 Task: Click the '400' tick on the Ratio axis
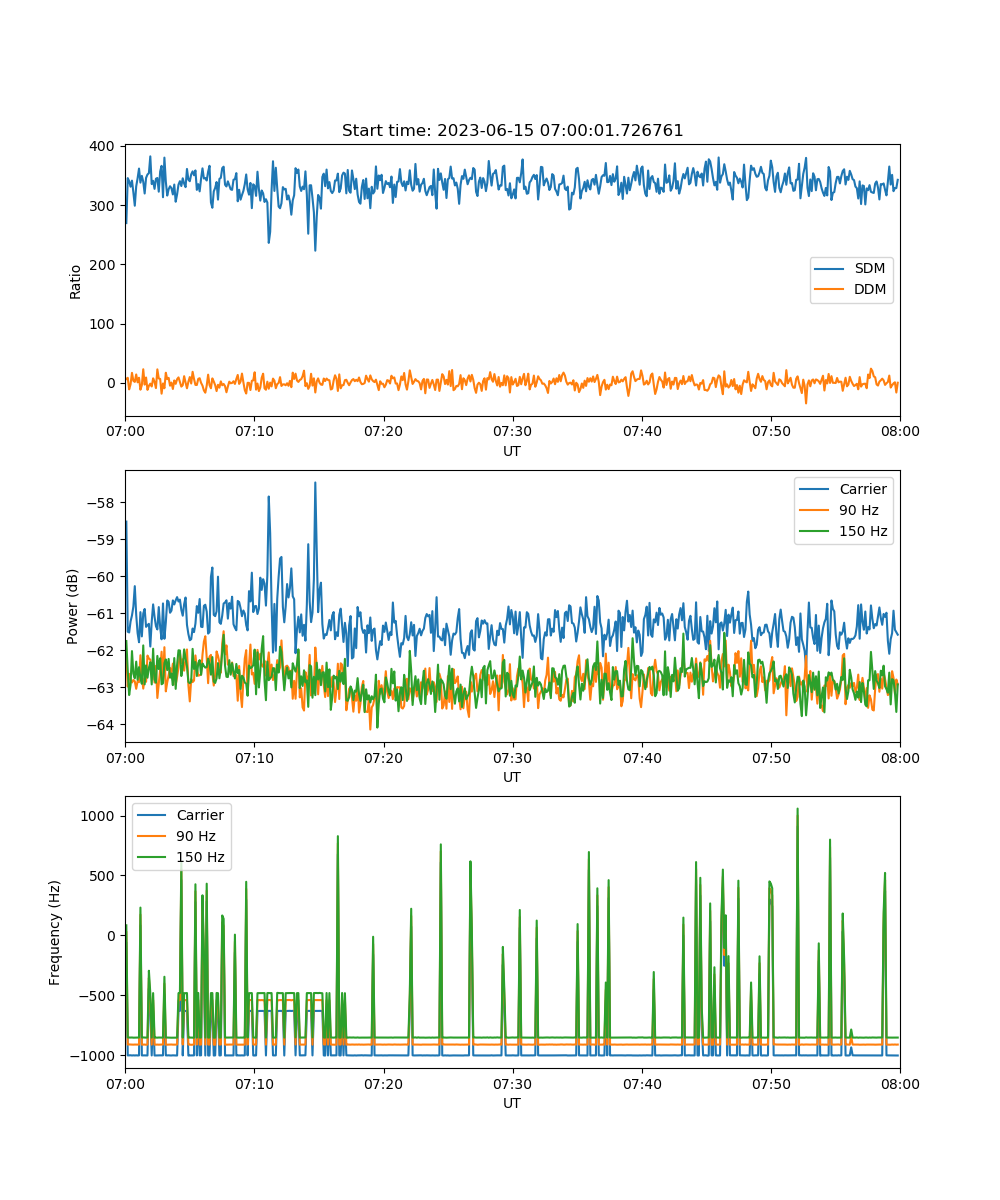(x=104, y=146)
